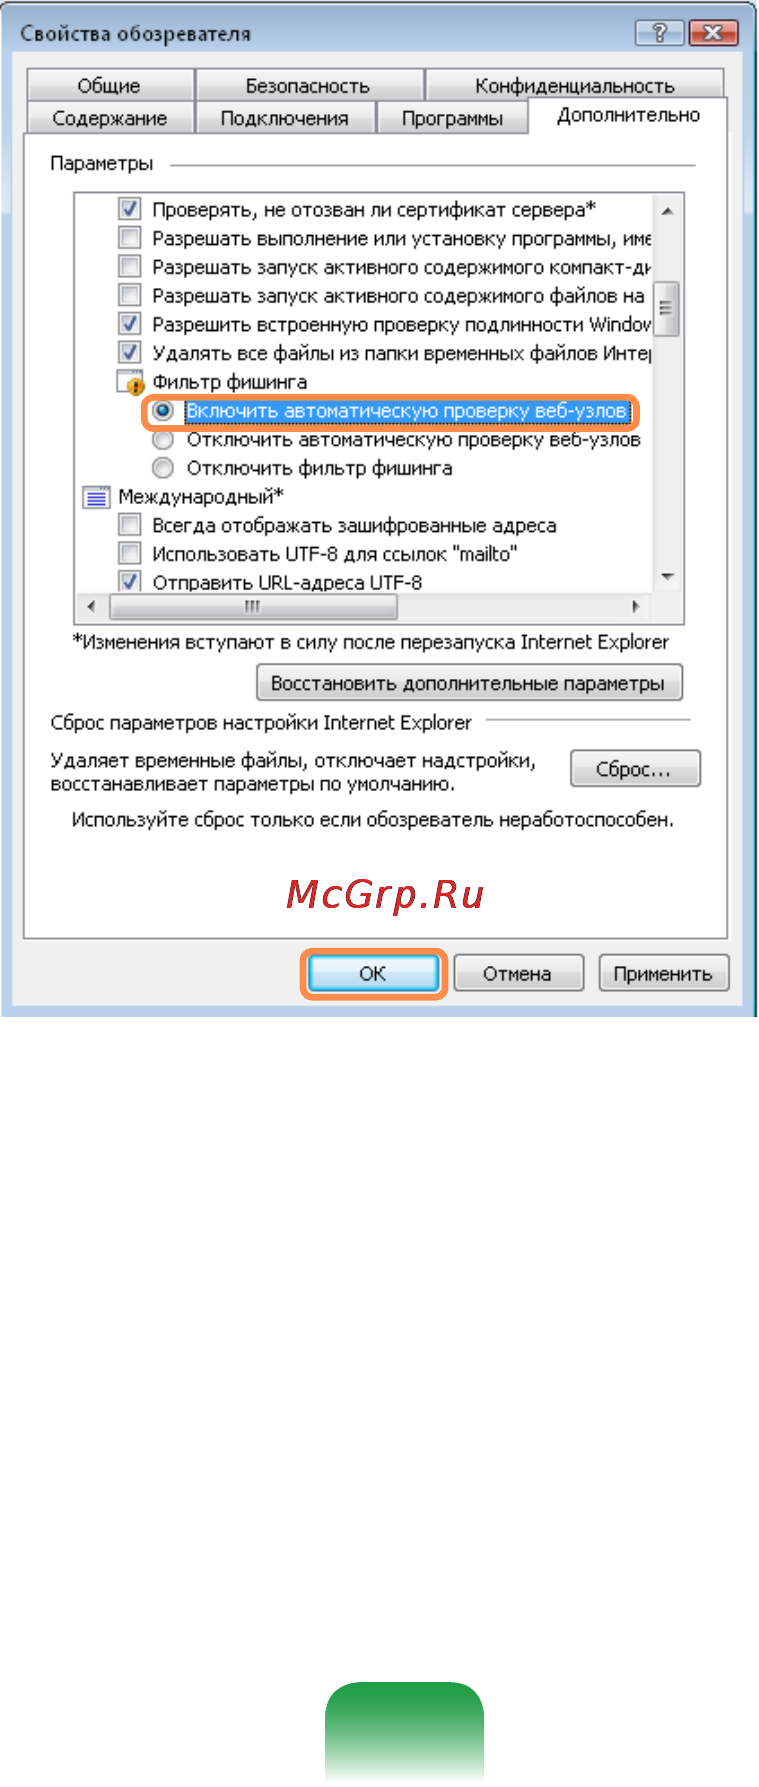The width and height of the screenshot is (759, 1787).
Task: Click the horizontal scroll left arrow
Action: pyautogui.click(x=91, y=607)
